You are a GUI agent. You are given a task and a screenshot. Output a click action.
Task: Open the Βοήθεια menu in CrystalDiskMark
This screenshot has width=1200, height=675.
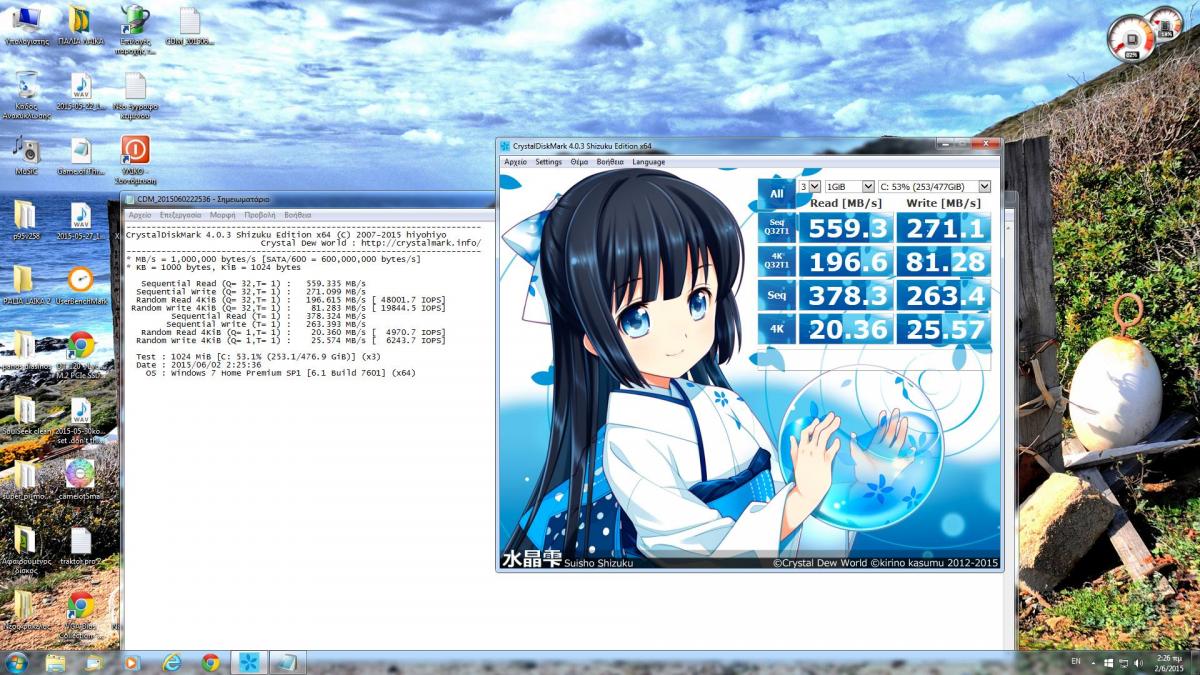pyautogui.click(x=610, y=162)
